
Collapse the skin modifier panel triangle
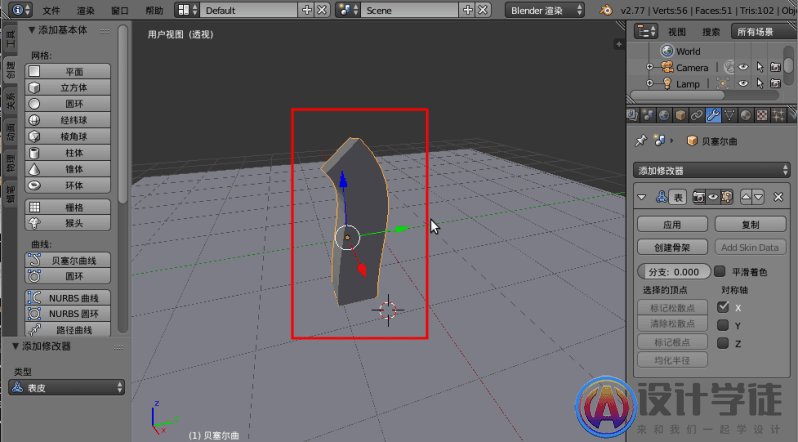click(642, 197)
